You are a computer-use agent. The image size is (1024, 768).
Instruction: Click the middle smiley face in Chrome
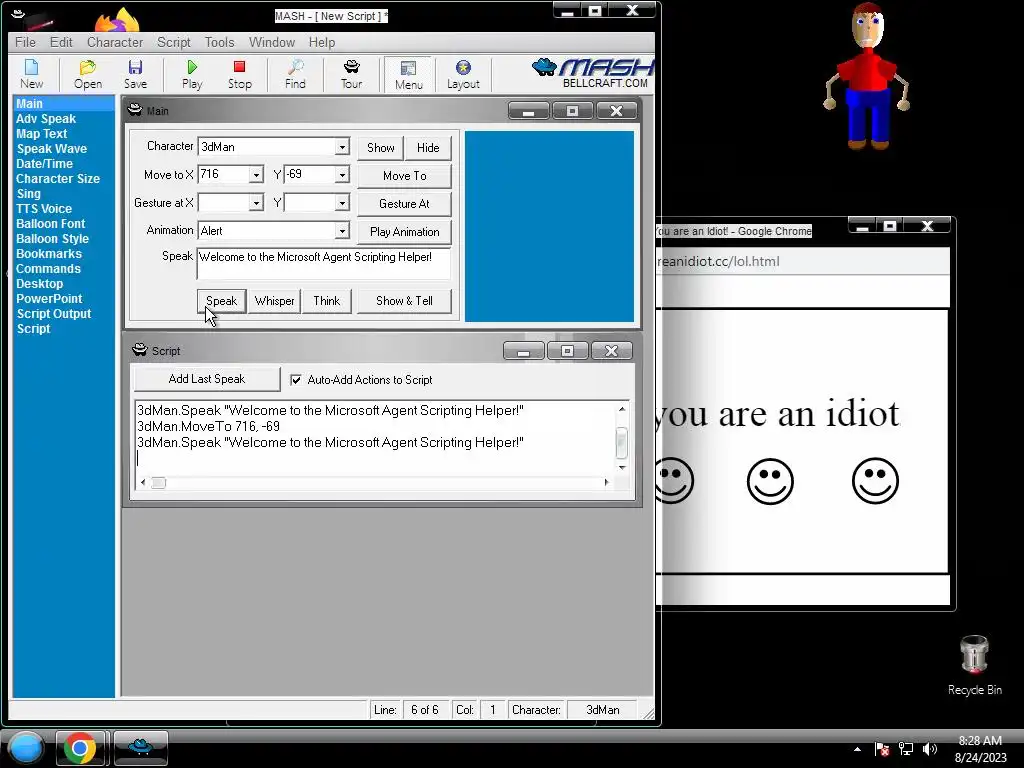tap(770, 481)
